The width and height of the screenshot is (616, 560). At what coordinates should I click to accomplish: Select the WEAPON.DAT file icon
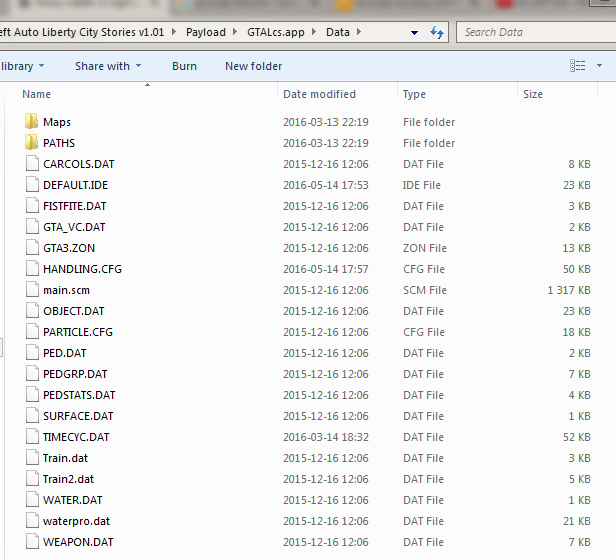pyautogui.click(x=32, y=542)
